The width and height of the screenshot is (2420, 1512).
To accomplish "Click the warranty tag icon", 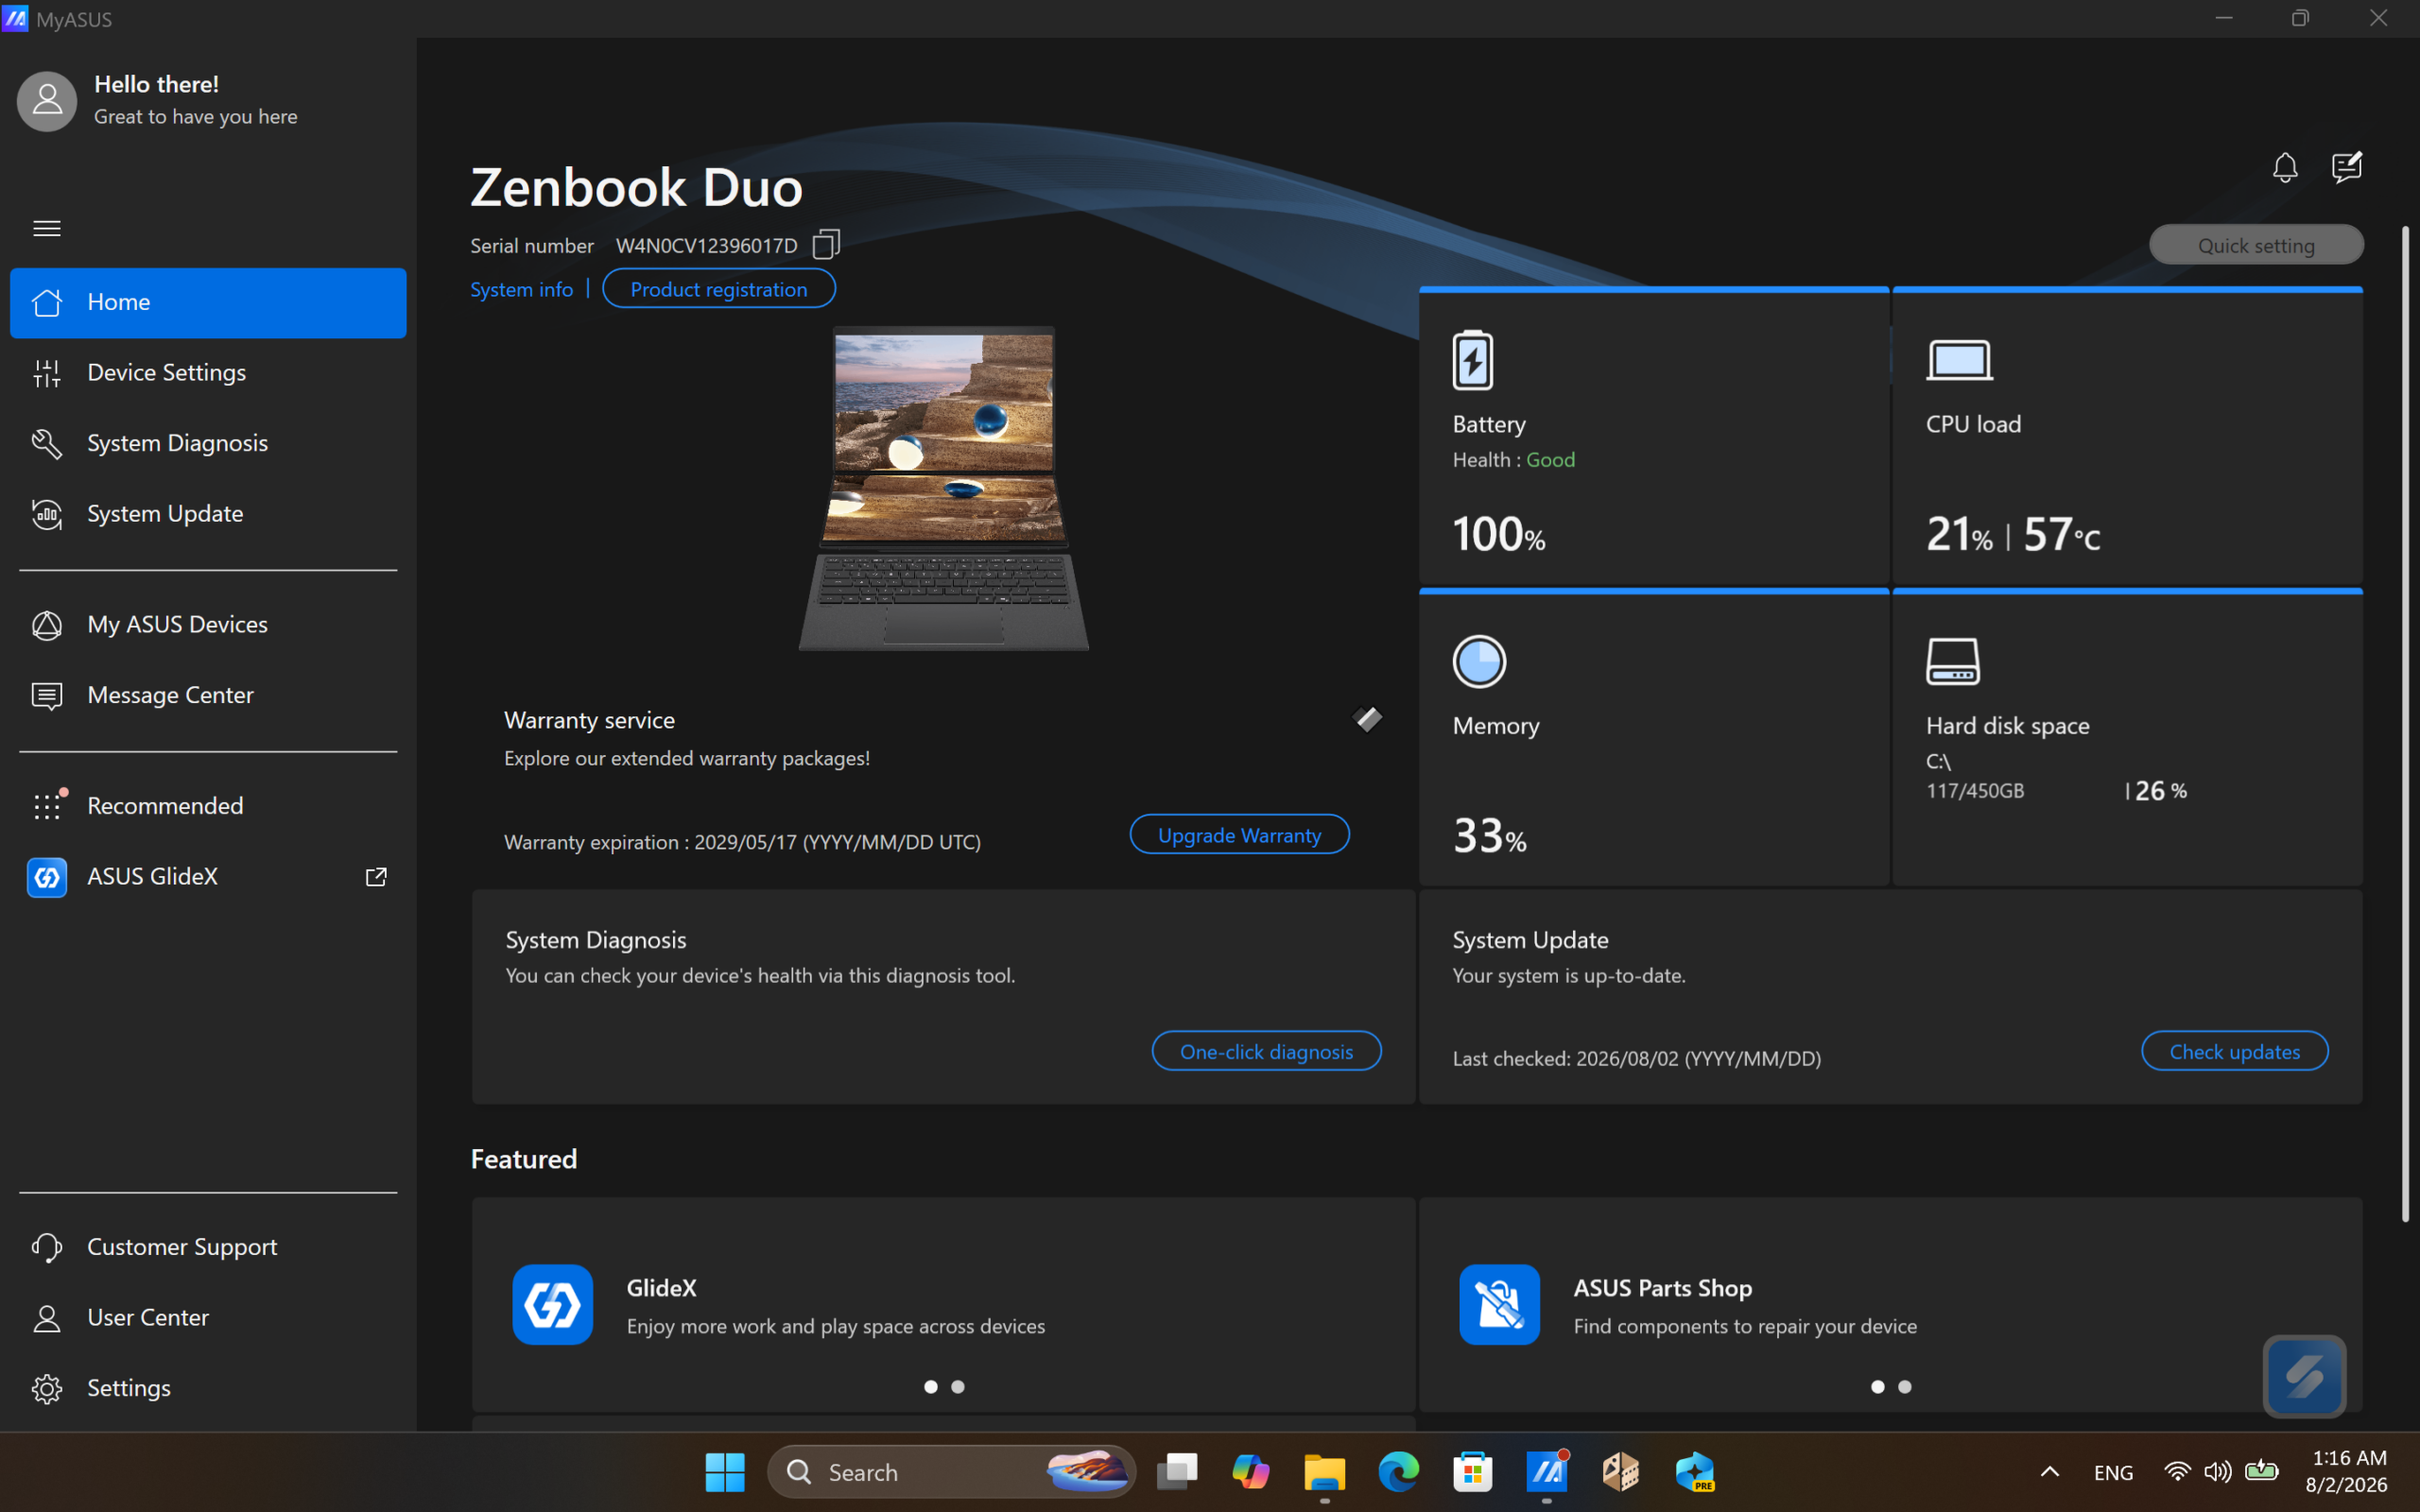I will pos(1367,719).
